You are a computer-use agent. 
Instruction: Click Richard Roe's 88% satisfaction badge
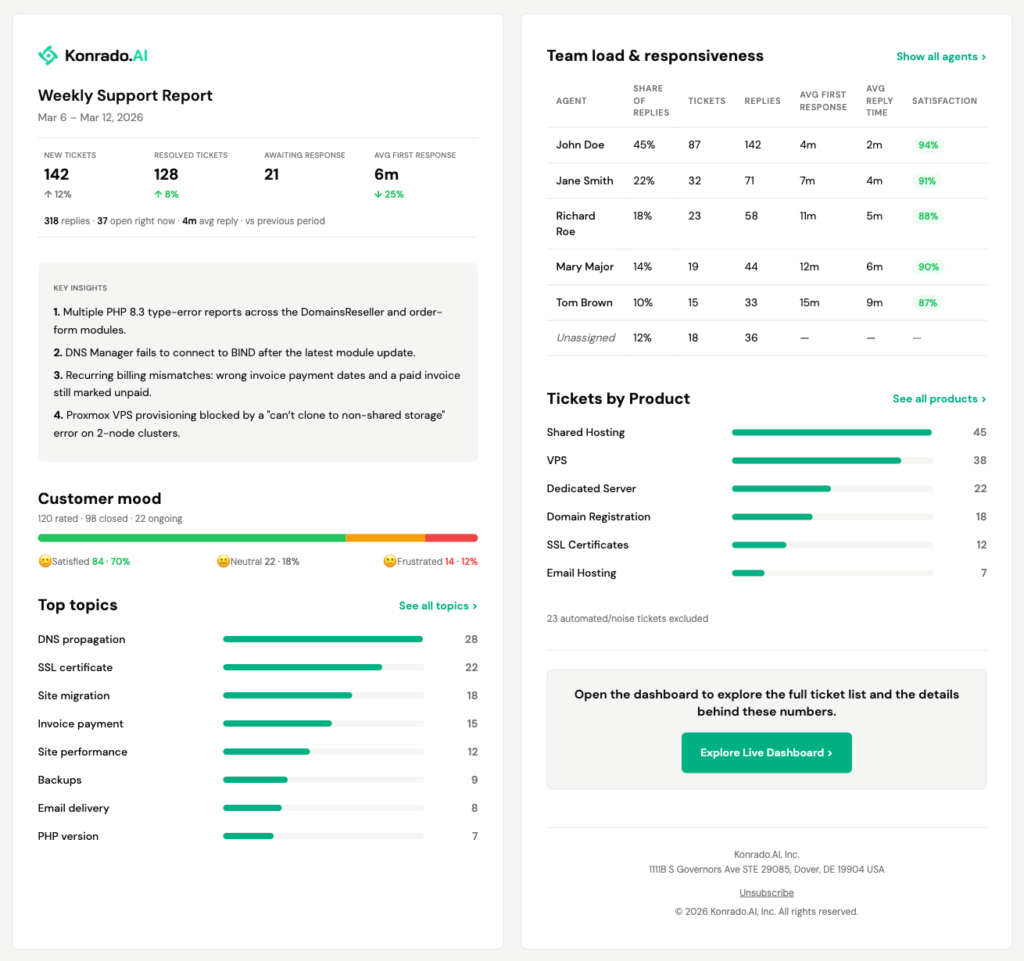click(928, 216)
